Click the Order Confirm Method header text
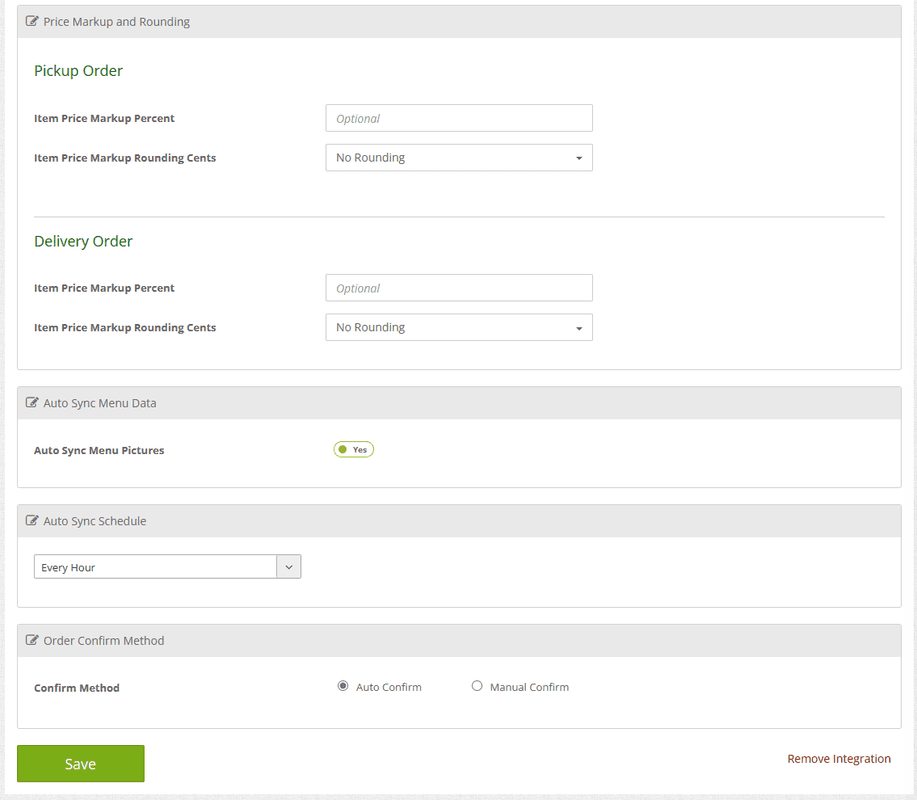Screen dimensions: 917x800 (x=104, y=640)
